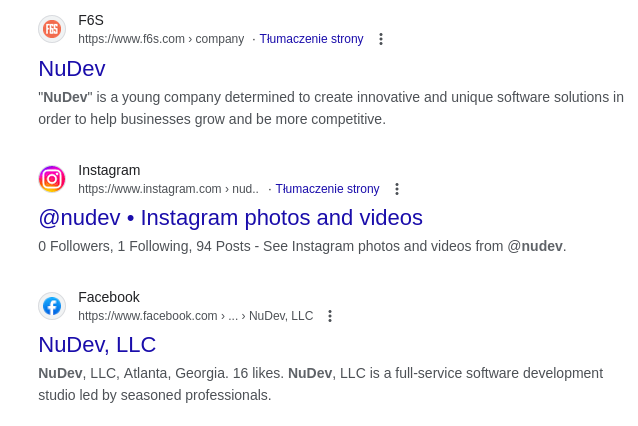This screenshot has width=638, height=426.
Task: Click 'Tłumaczenie strony' next to F6S URL
Action: pyautogui.click(x=311, y=39)
